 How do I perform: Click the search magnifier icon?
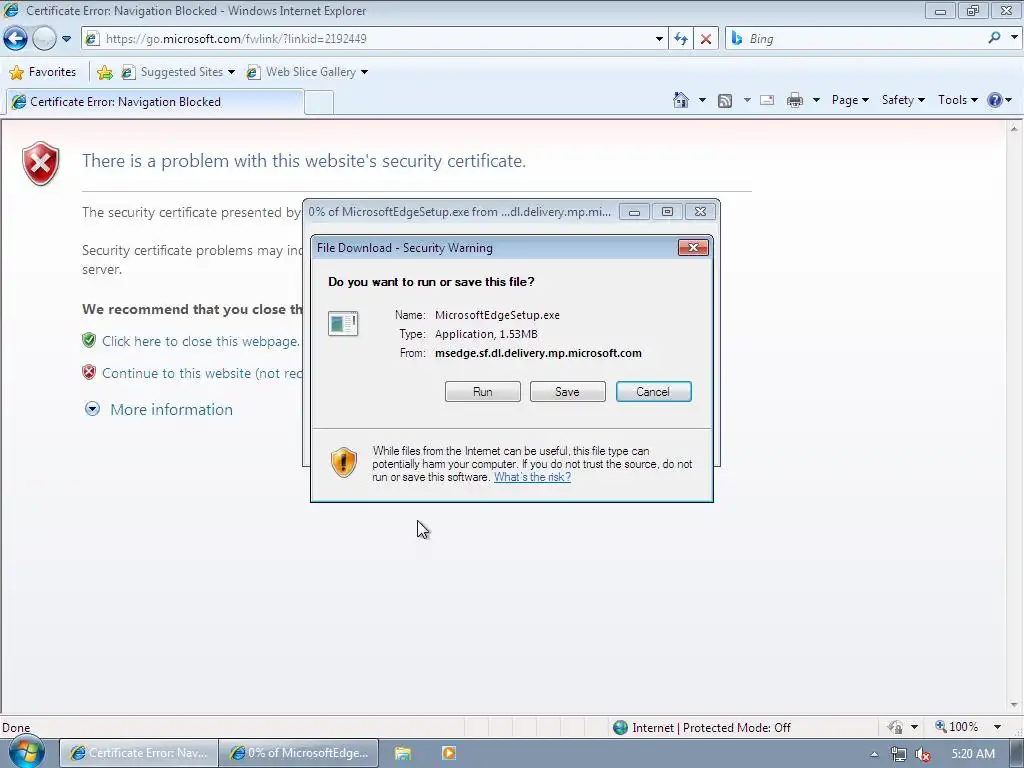click(994, 38)
